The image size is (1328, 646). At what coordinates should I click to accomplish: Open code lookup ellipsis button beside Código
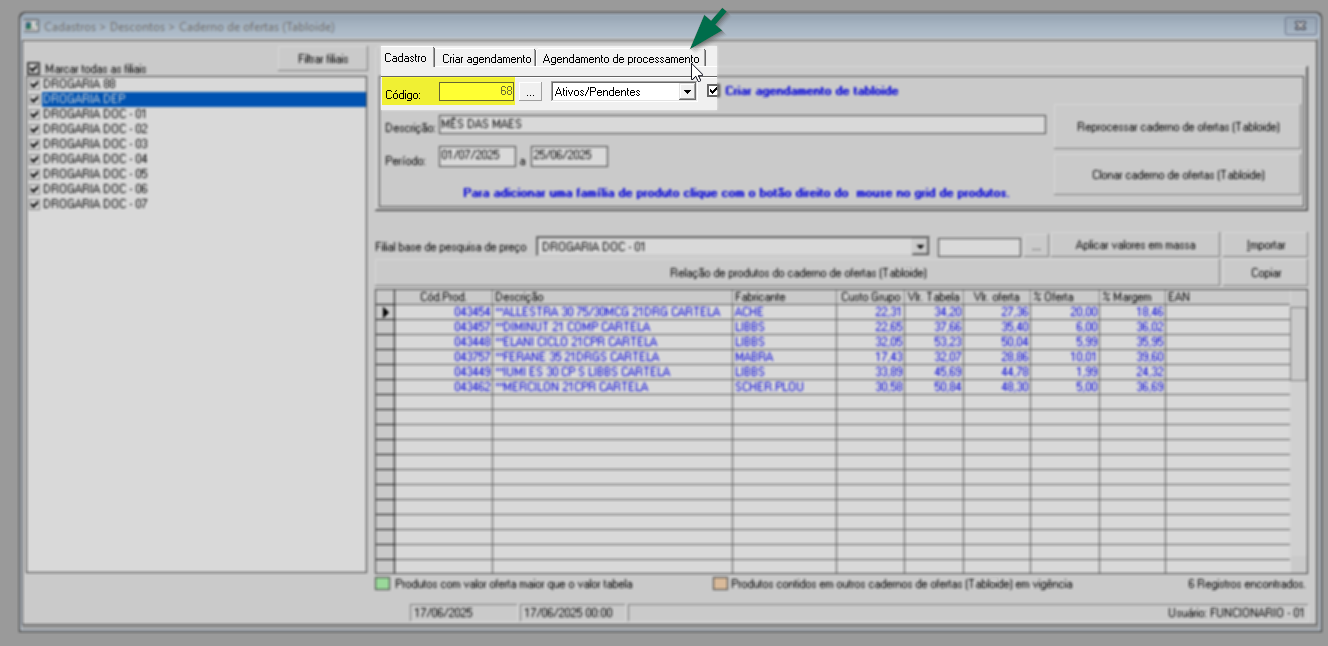pyautogui.click(x=531, y=92)
